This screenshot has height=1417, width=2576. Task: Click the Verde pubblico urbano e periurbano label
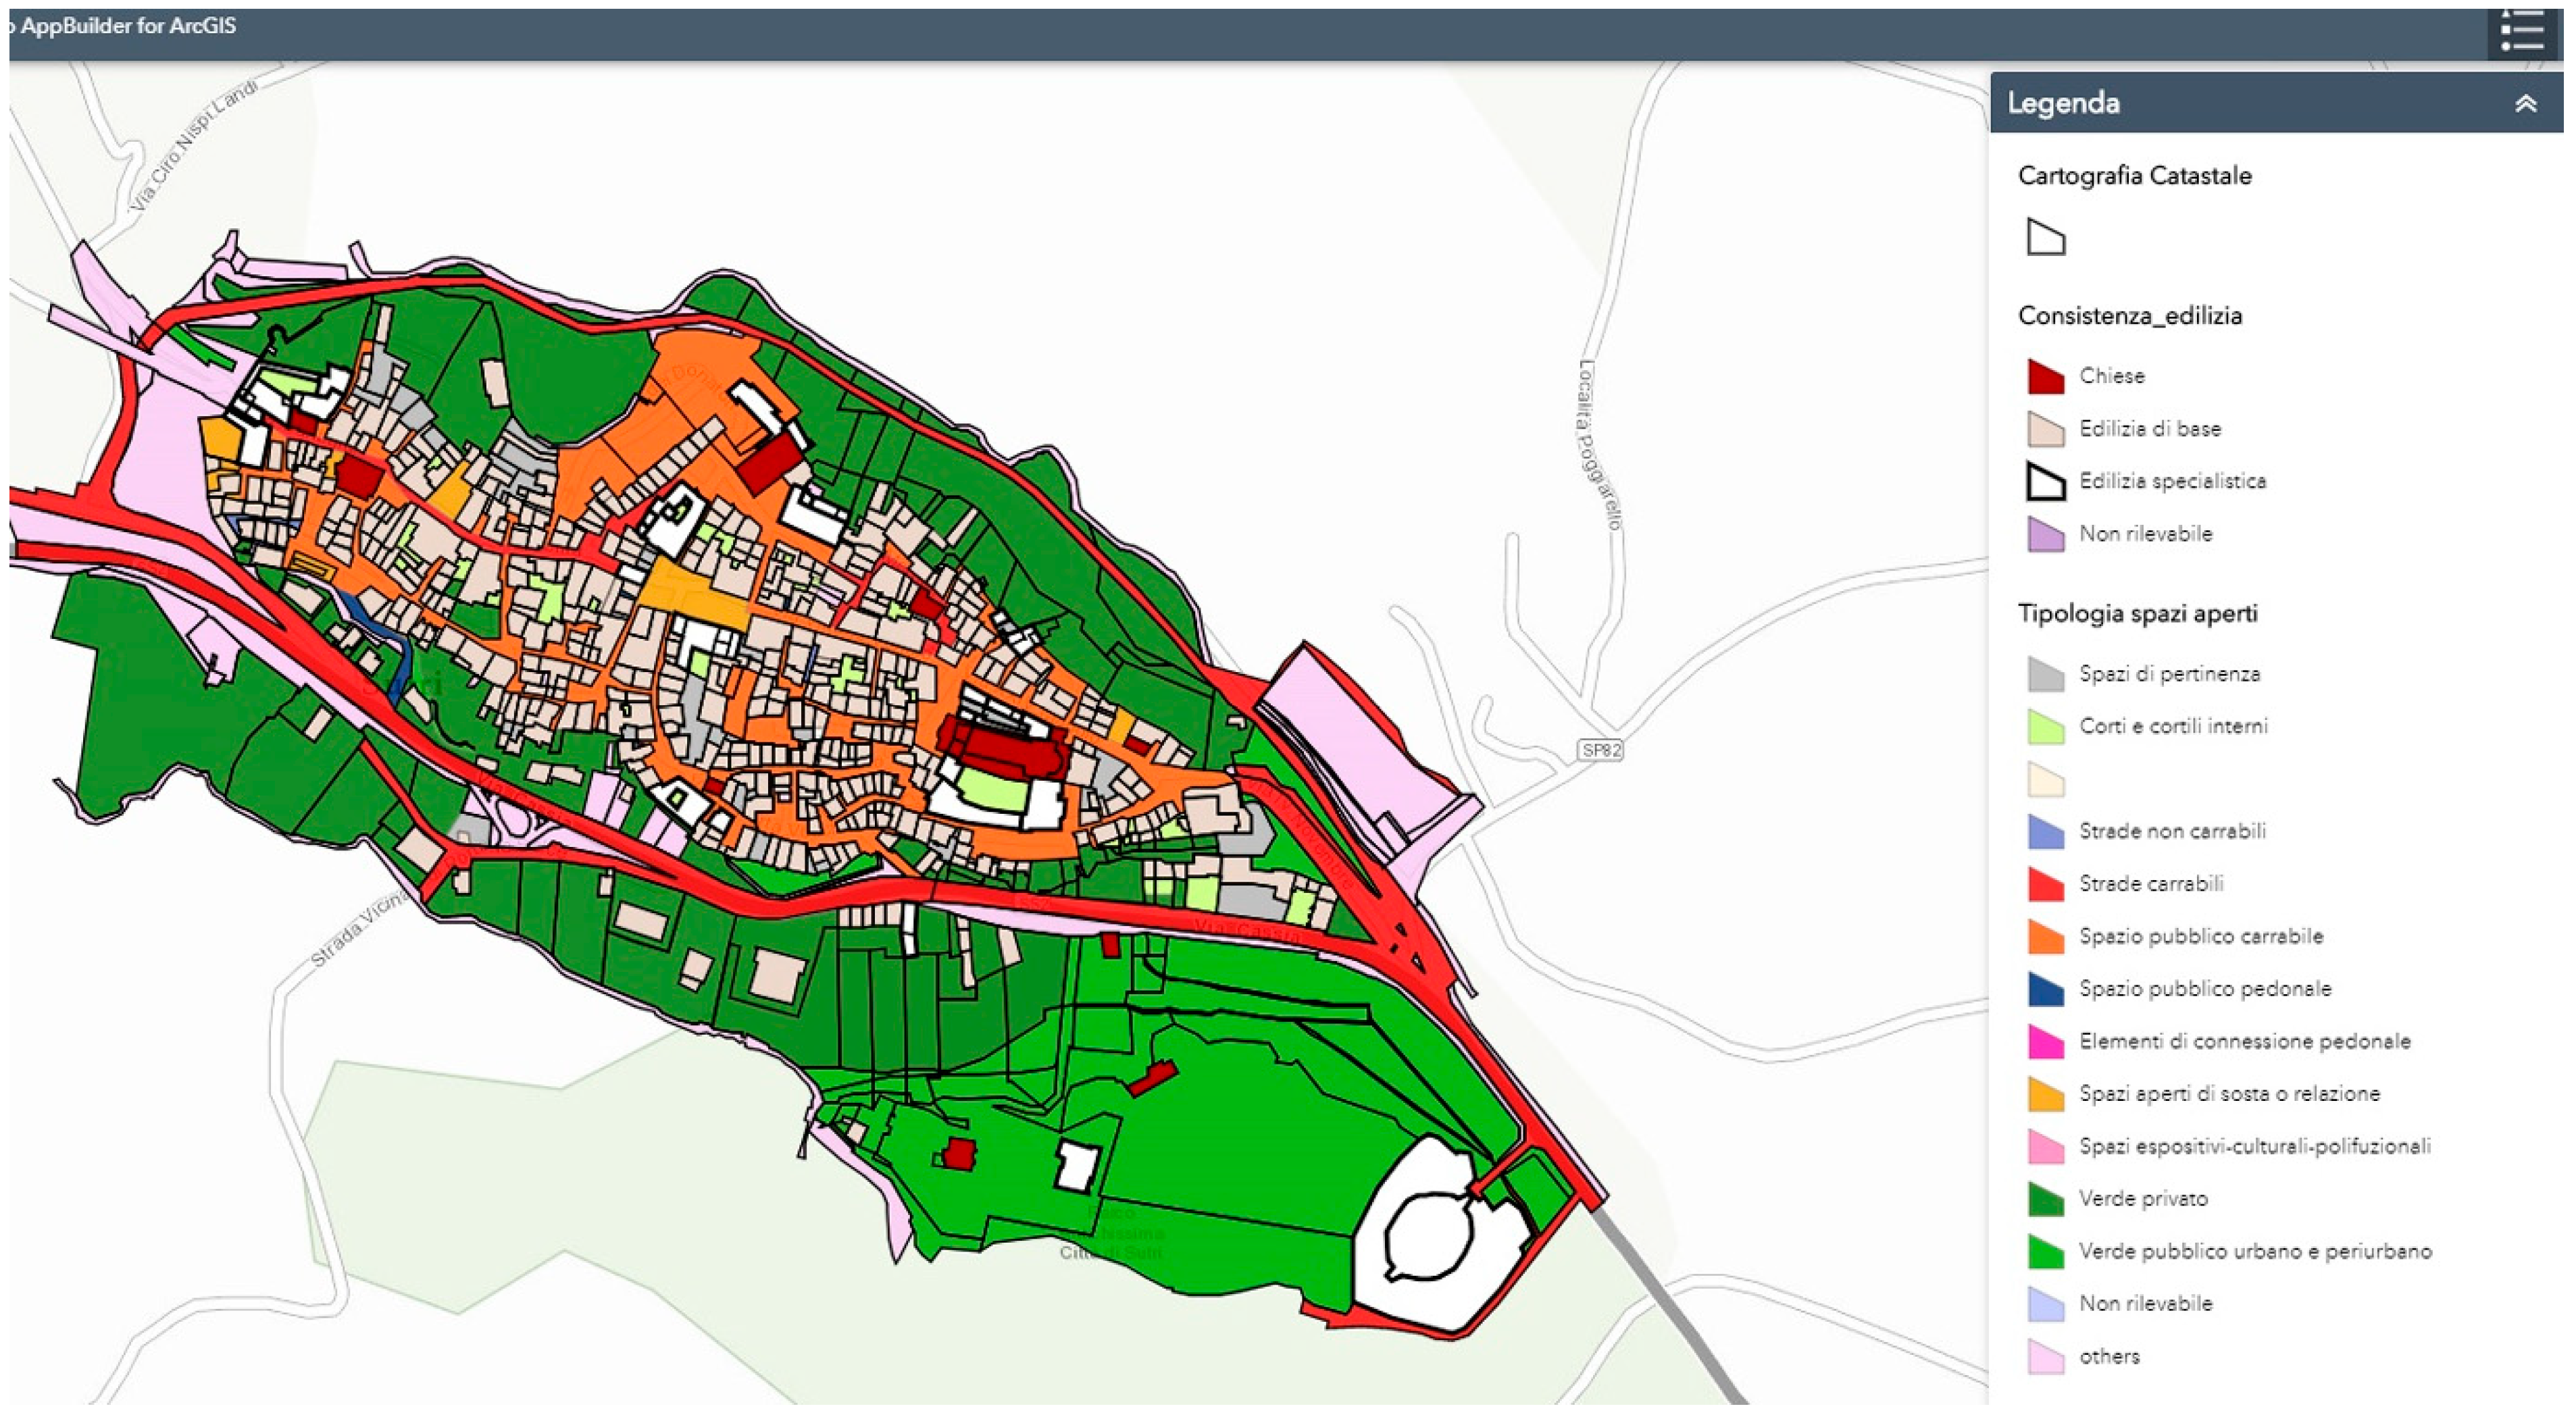pyautogui.click(x=2255, y=1251)
